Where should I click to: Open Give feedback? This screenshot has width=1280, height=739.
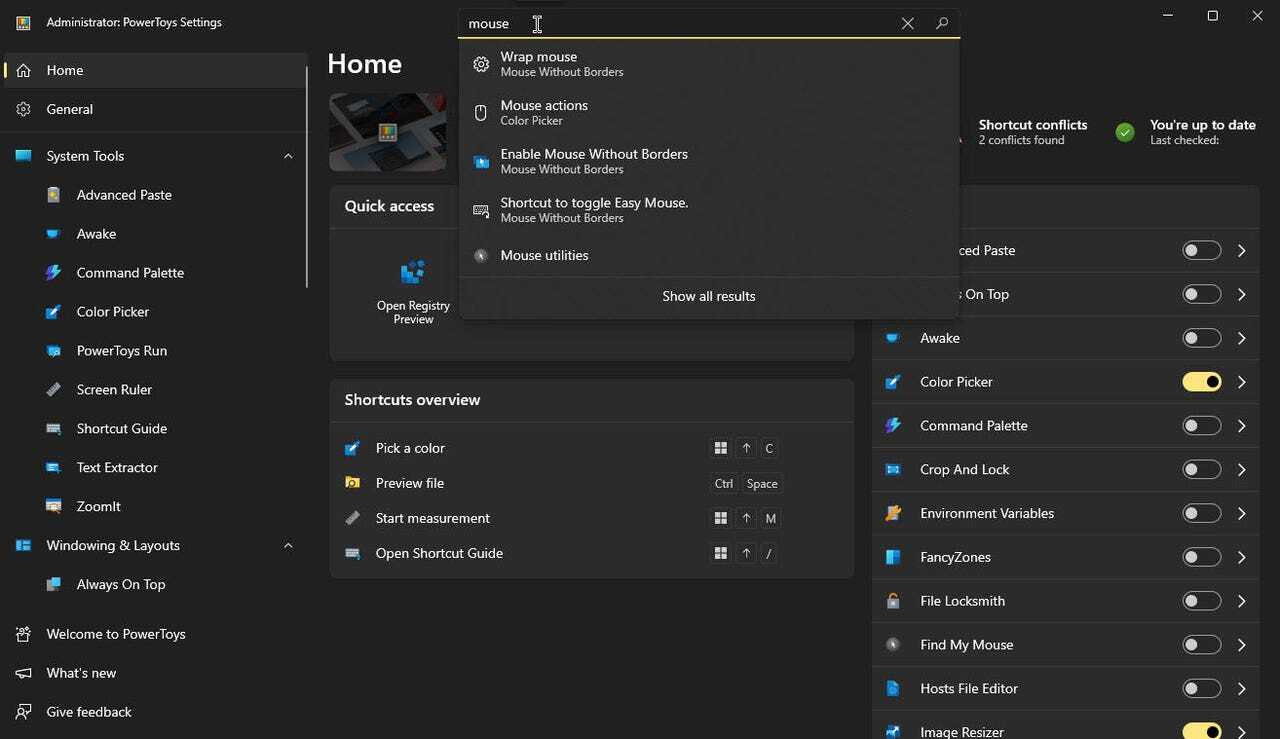pos(89,711)
